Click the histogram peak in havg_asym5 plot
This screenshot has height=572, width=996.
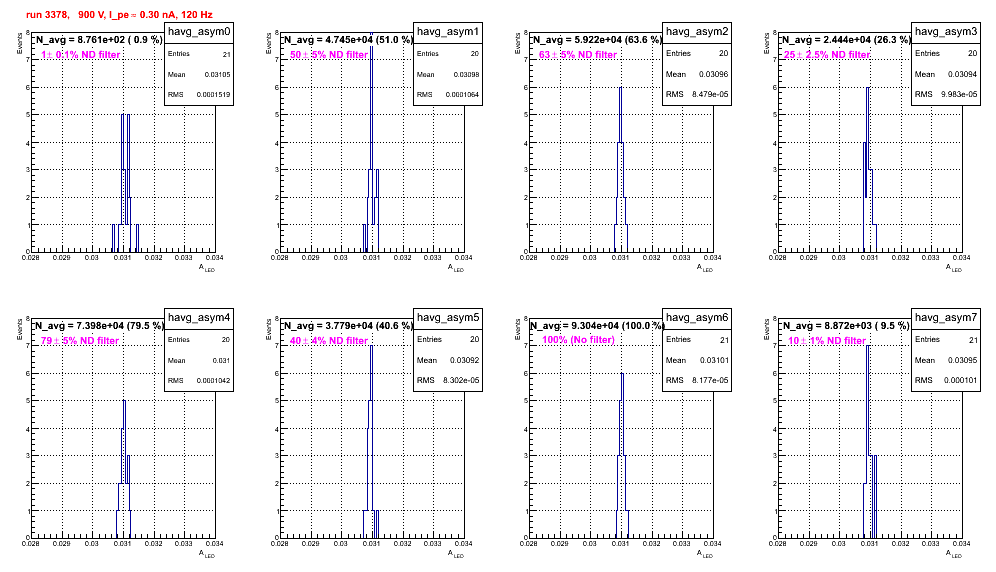pyautogui.click(x=371, y=346)
